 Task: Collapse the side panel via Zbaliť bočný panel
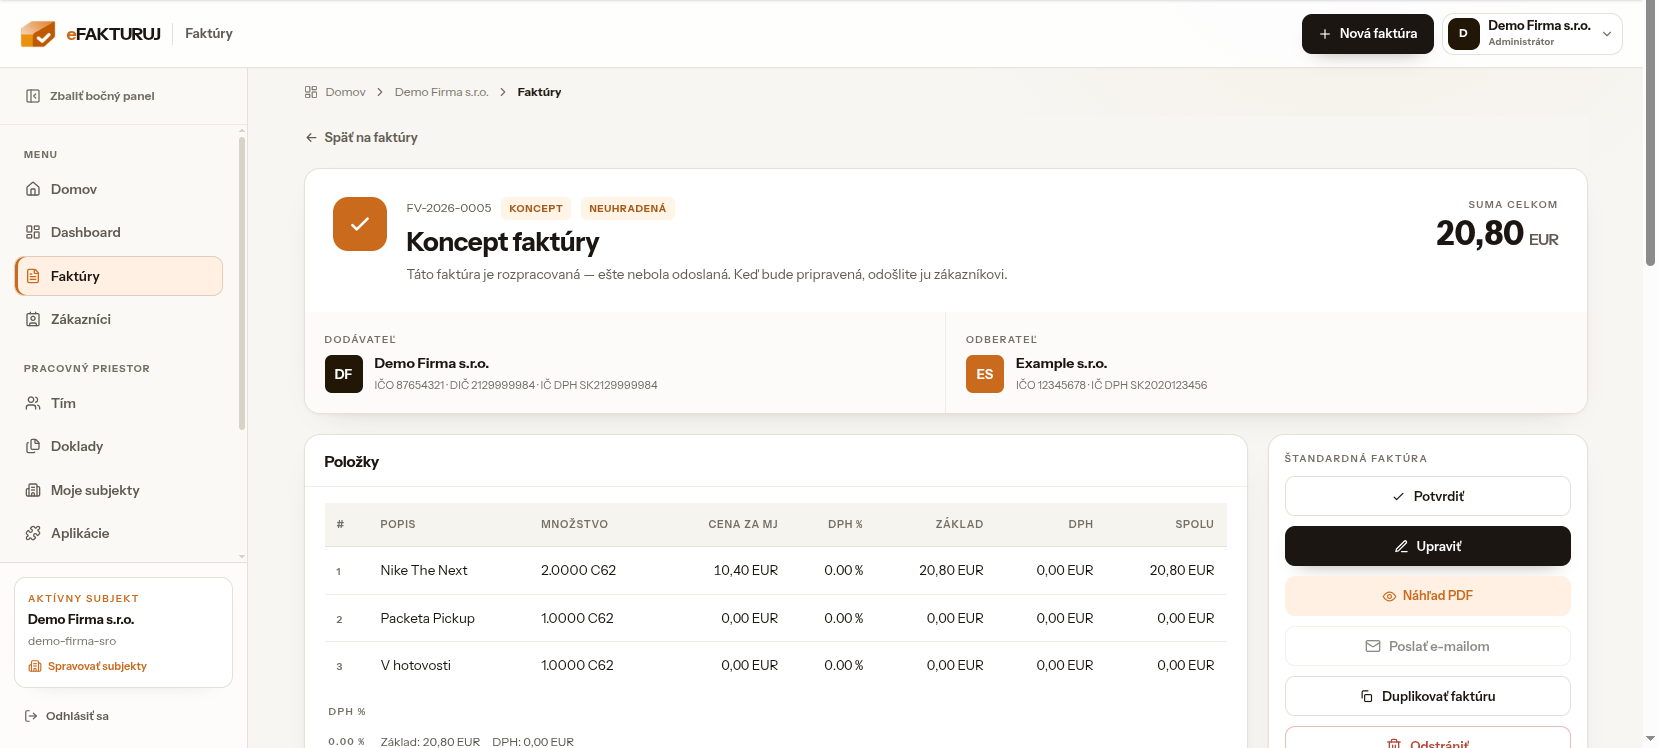pos(90,96)
